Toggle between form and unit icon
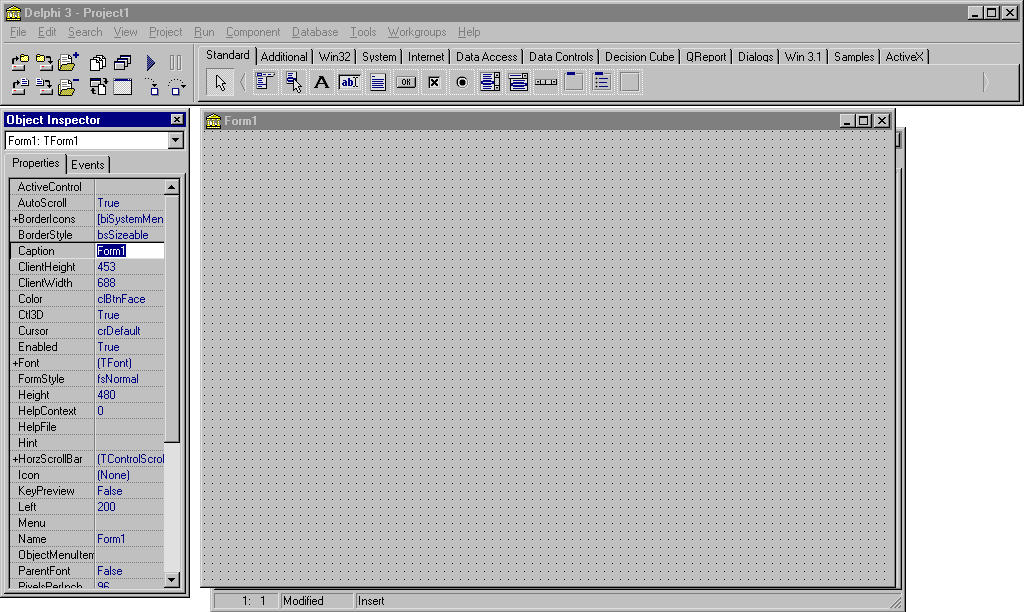Screen dimensions: 1024x612 click(x=98, y=87)
